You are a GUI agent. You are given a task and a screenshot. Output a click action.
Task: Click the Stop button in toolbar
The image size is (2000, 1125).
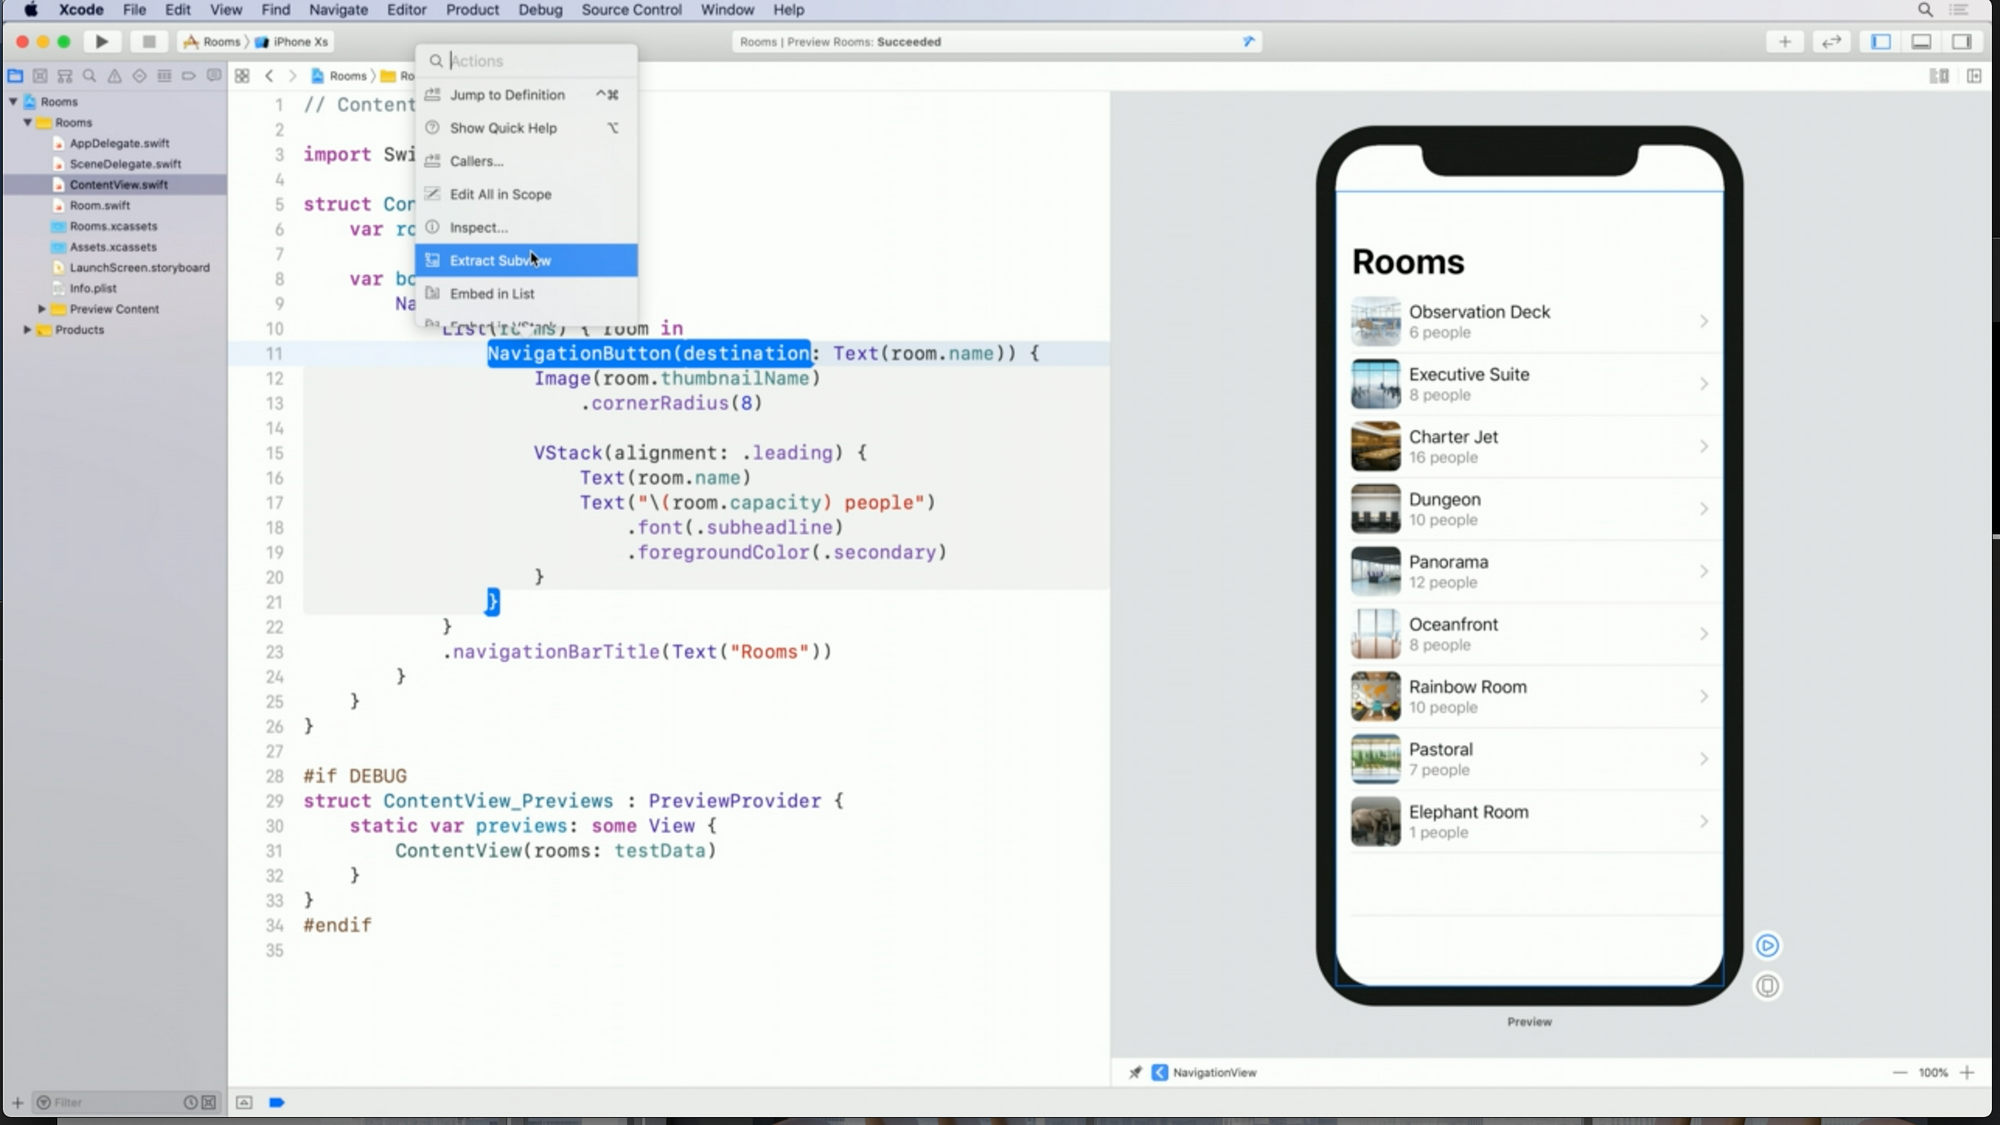click(149, 42)
